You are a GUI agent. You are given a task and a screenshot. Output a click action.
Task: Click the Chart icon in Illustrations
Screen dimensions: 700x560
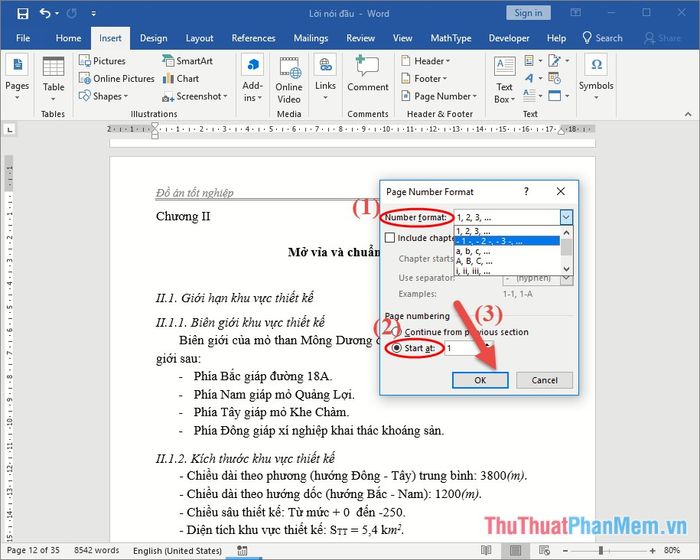(180, 79)
